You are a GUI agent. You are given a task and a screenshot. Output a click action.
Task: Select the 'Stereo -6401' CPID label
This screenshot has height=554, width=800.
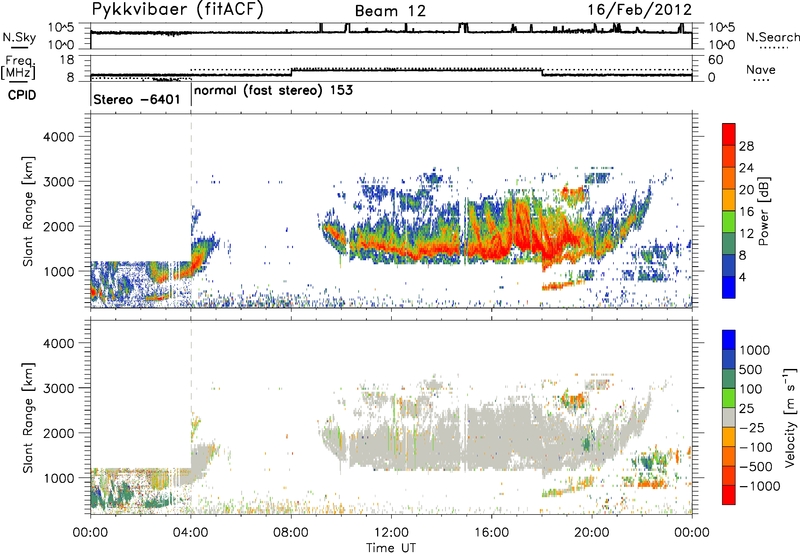coord(137,99)
